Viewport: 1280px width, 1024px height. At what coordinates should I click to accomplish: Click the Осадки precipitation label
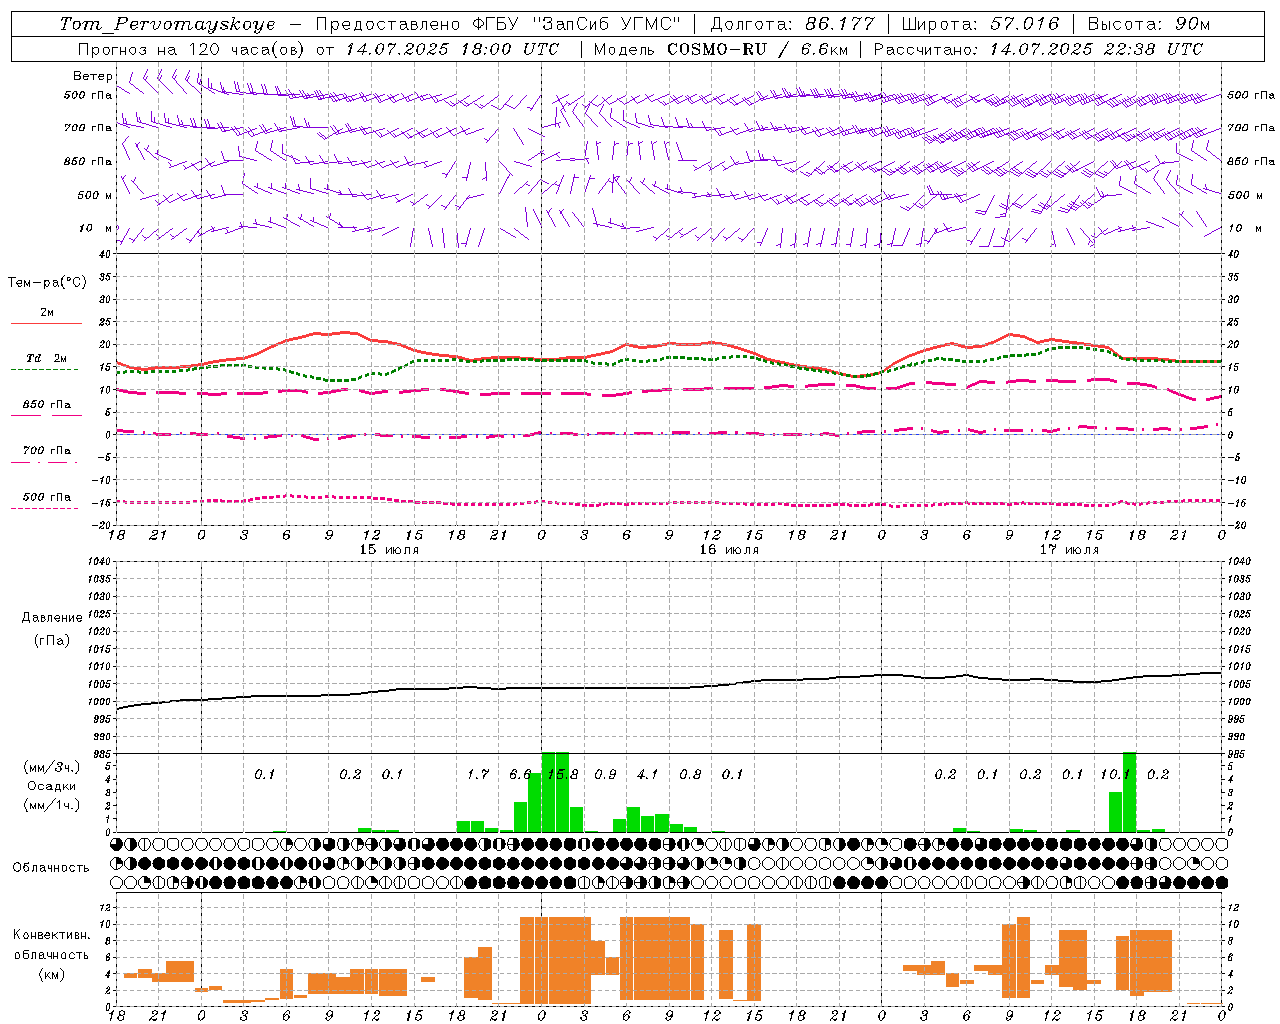[51, 786]
